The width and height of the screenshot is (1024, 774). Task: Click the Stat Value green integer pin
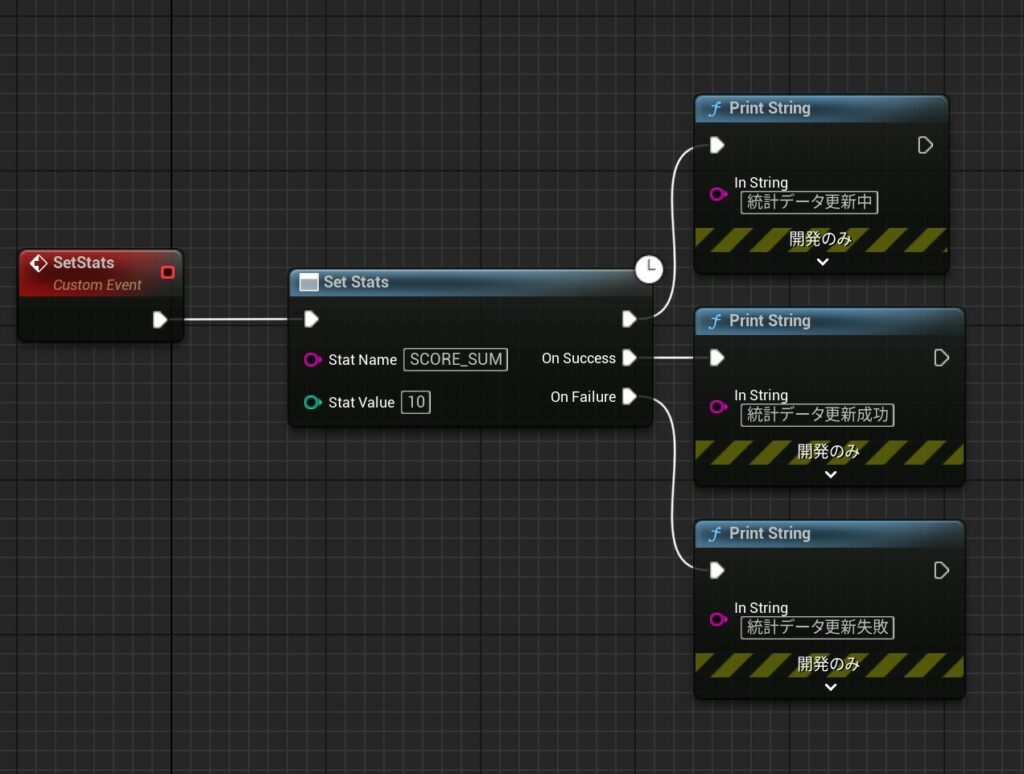pos(312,402)
